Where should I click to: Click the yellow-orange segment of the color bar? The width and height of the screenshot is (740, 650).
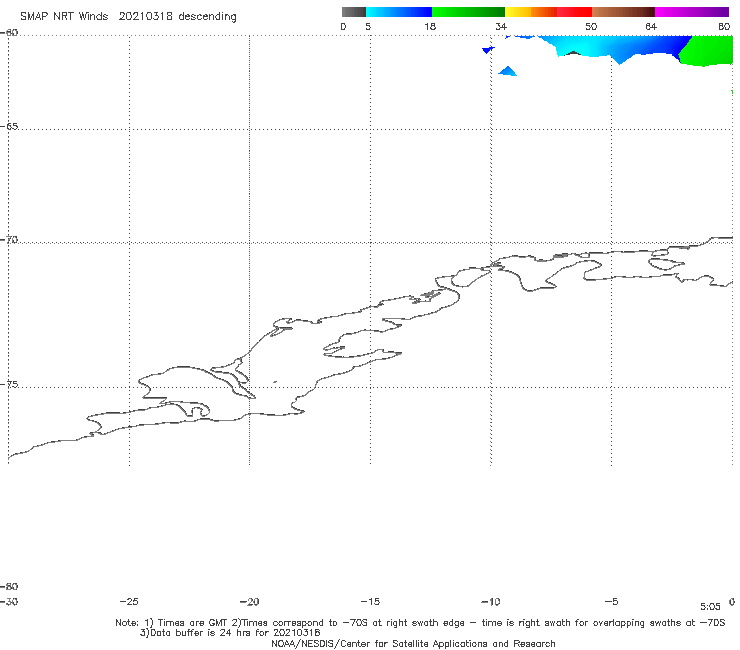(x=530, y=12)
